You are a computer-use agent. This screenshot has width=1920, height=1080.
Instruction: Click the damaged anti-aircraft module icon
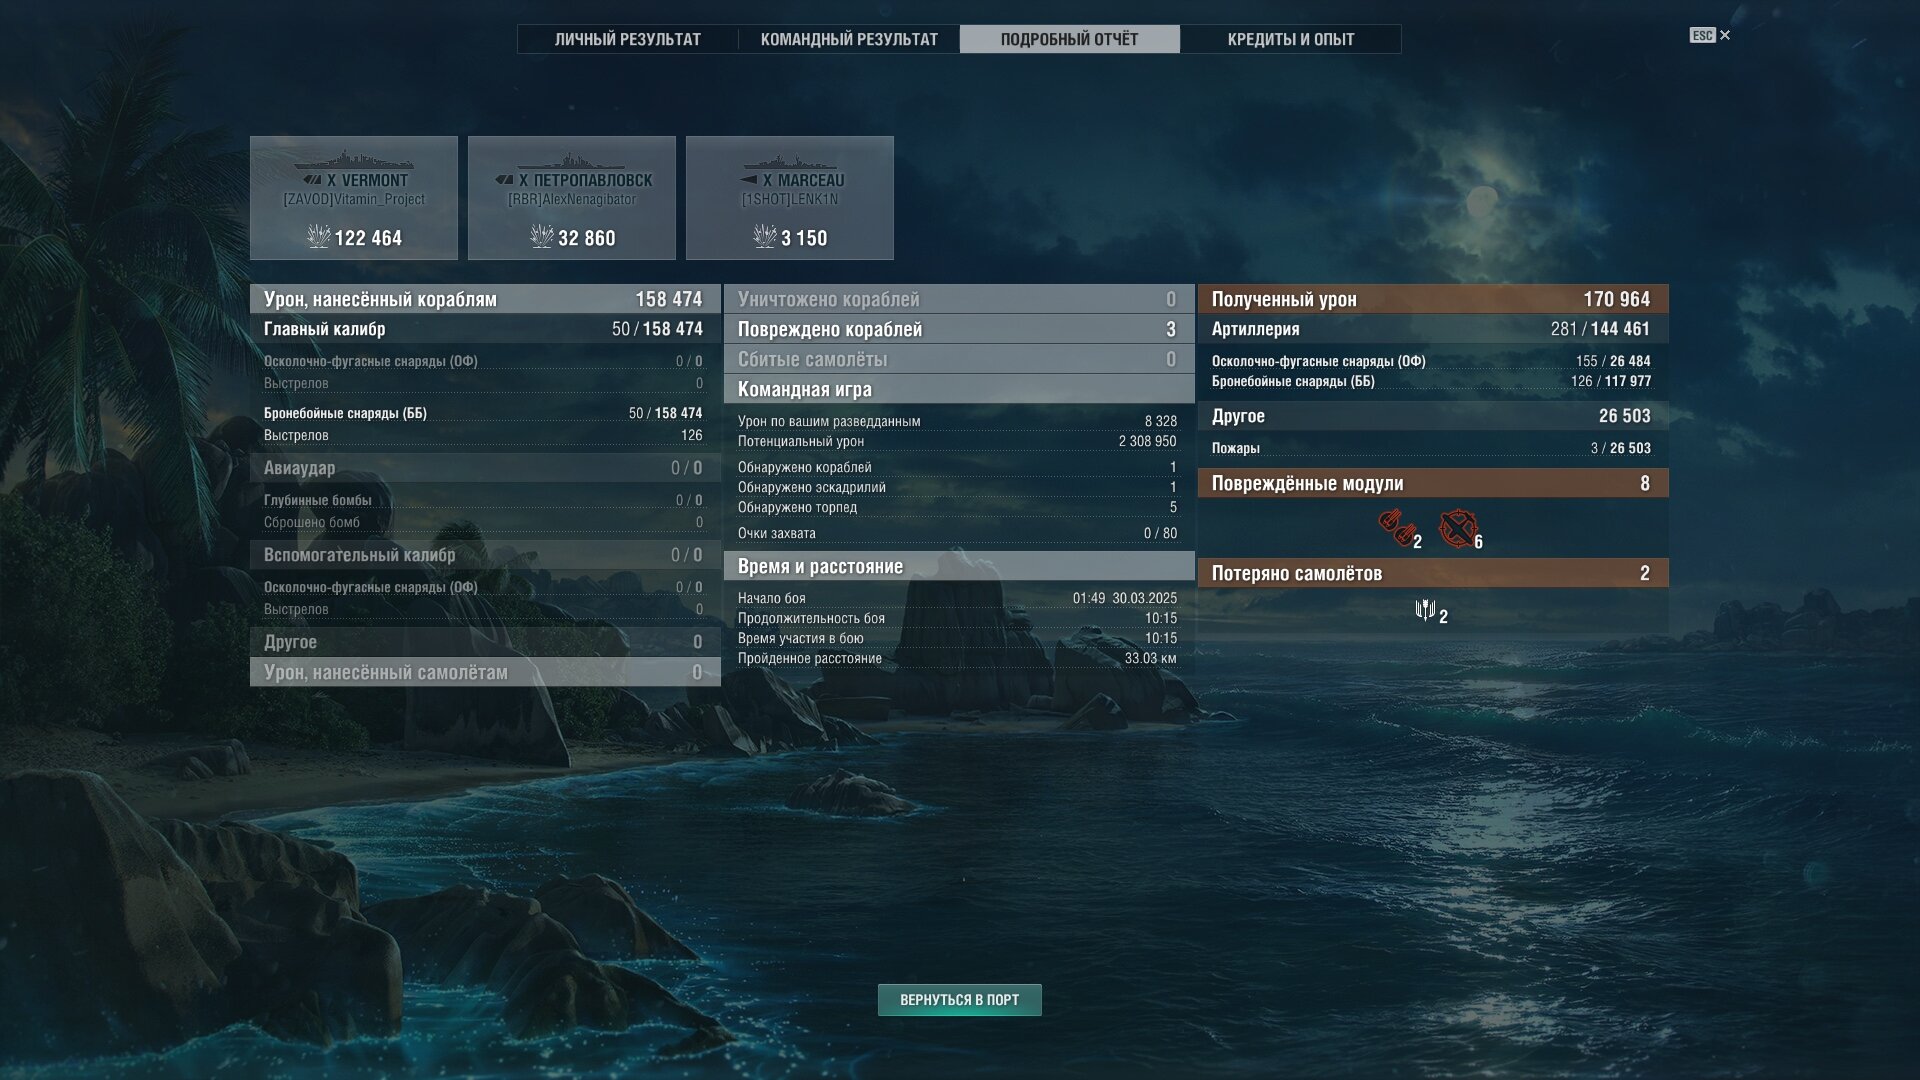click(x=1457, y=529)
